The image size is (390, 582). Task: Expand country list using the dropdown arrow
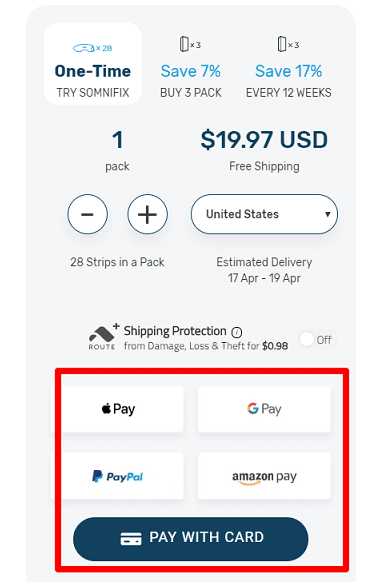(x=327, y=214)
